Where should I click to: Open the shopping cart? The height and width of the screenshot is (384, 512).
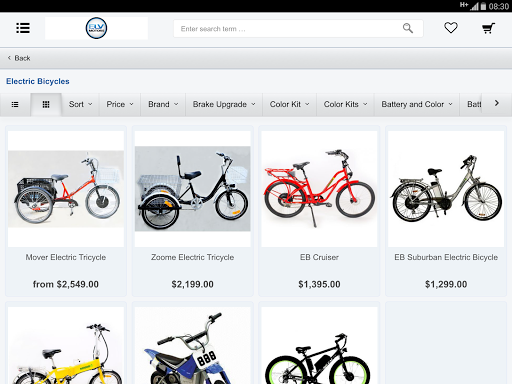click(488, 28)
